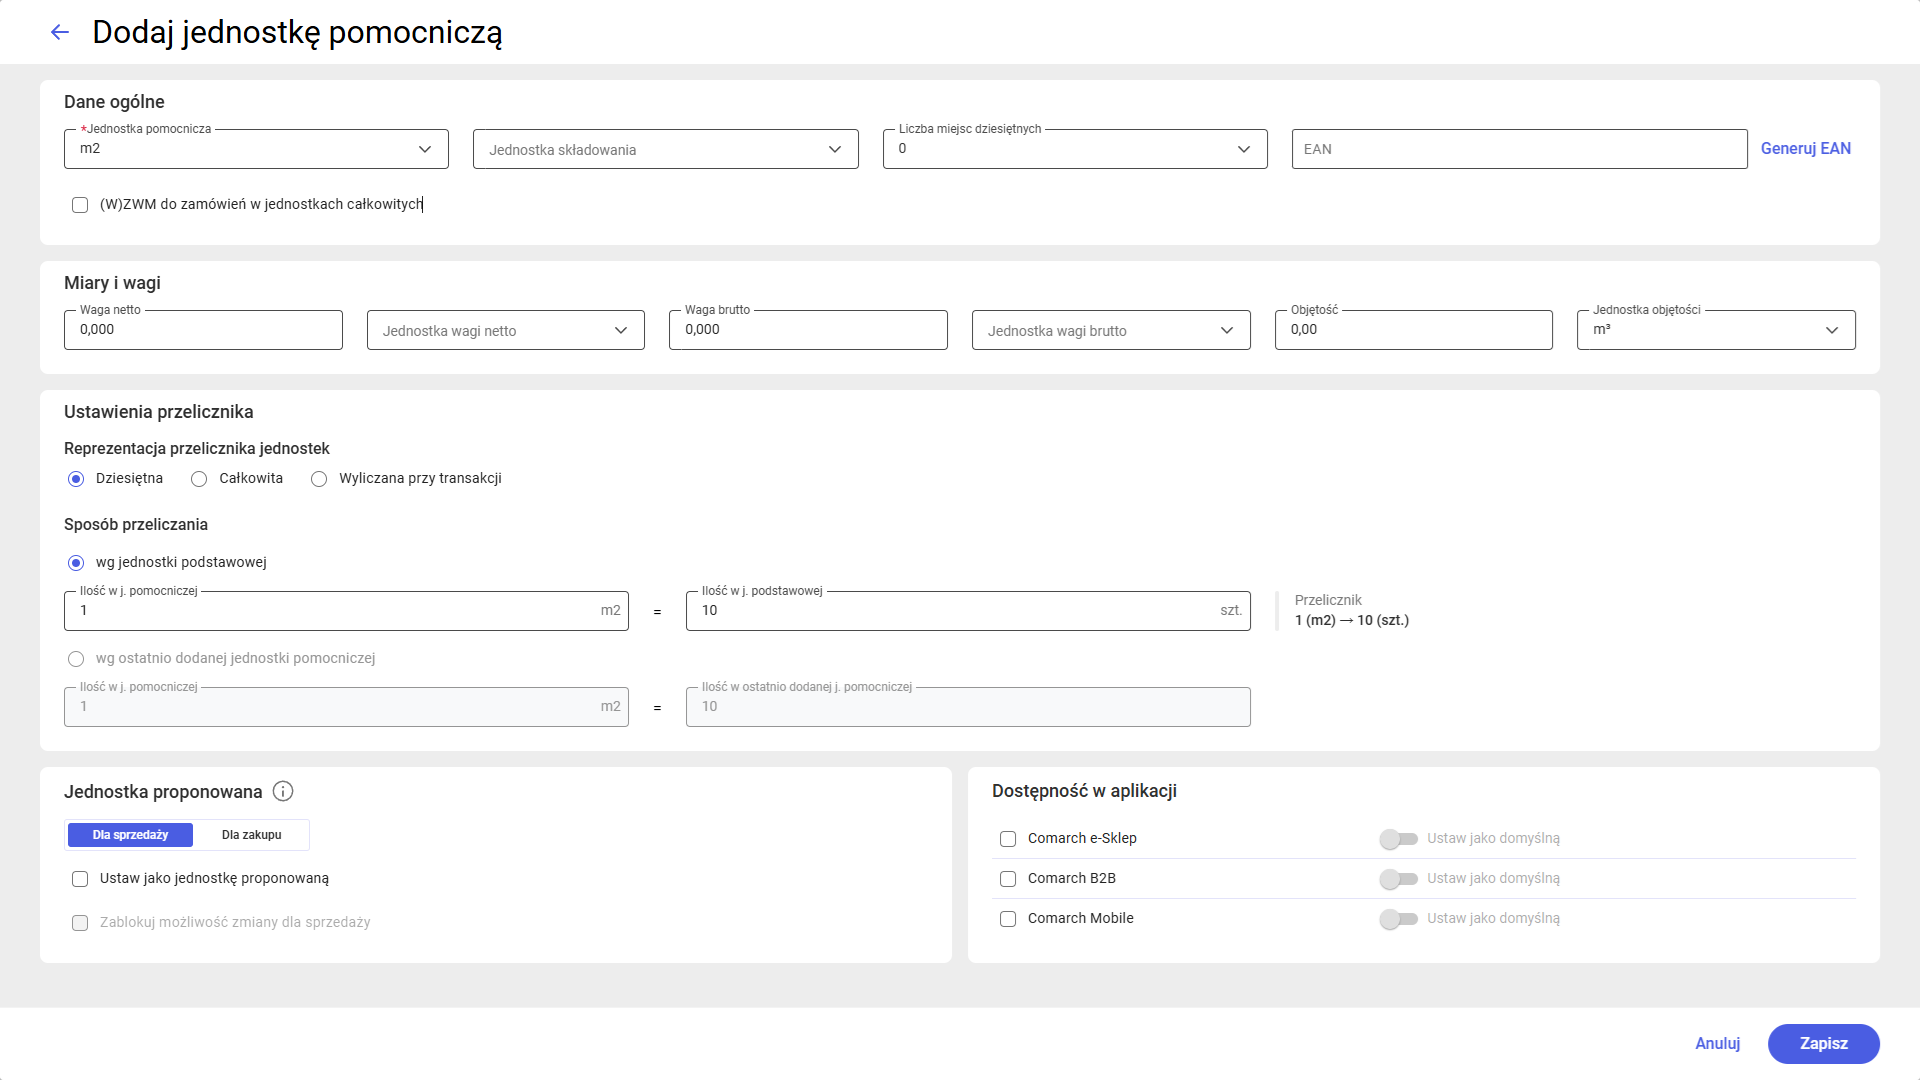Click Generuj EAN link
Screen dimensions: 1920x1080
click(x=1805, y=149)
